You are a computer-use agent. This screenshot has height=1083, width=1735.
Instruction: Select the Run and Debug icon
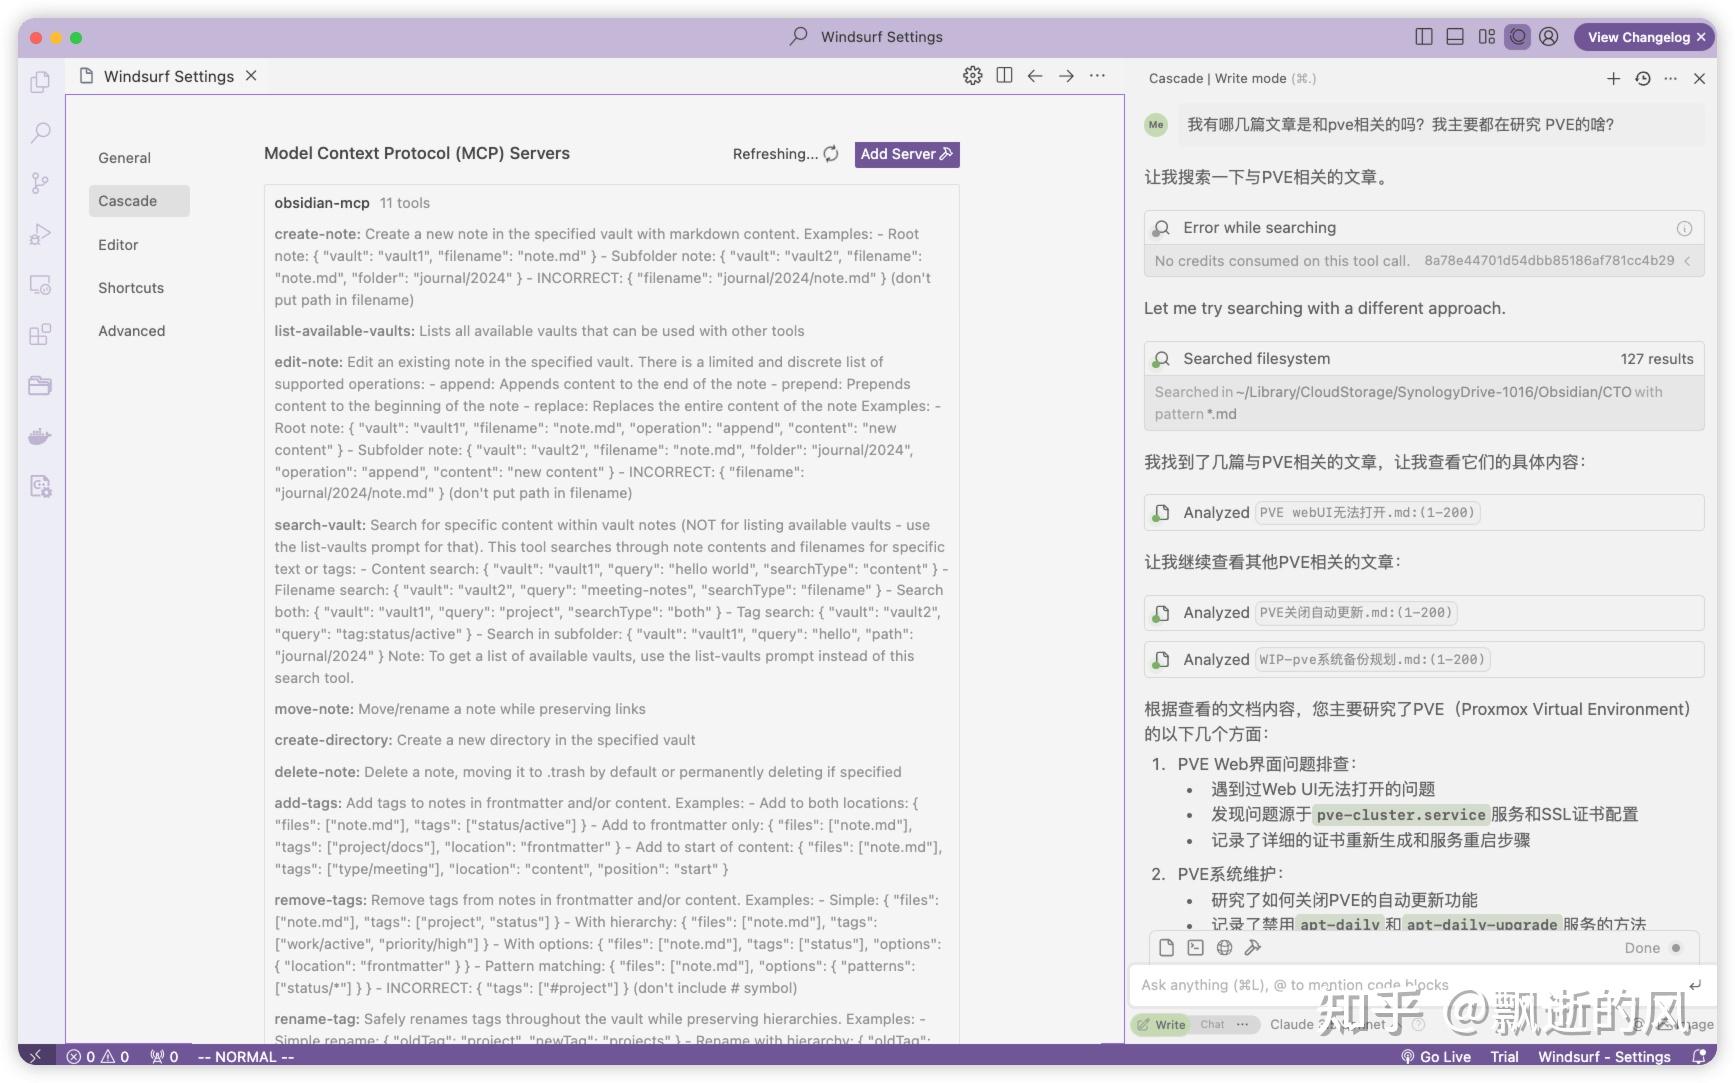[40, 233]
